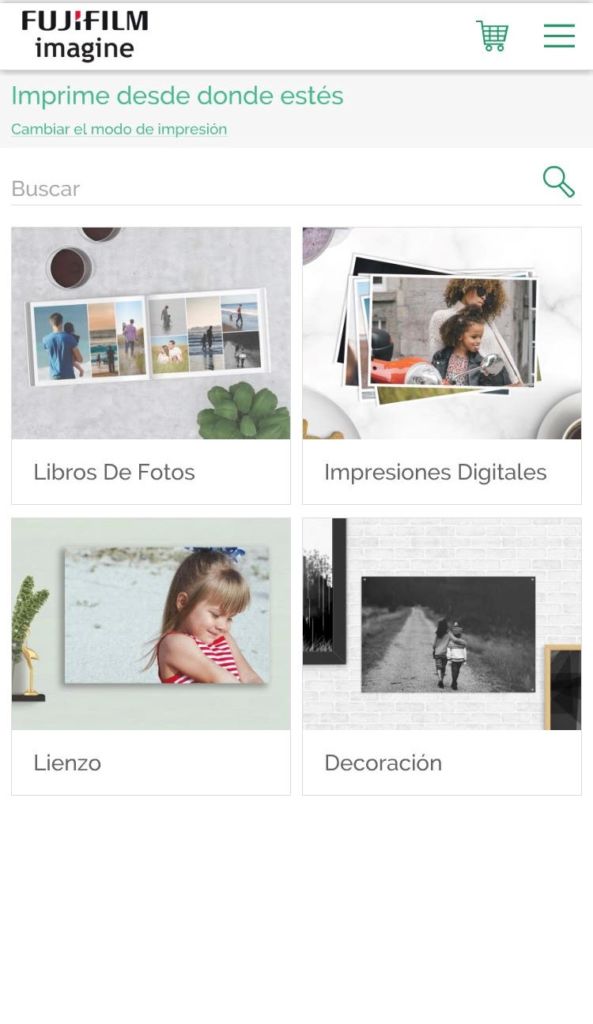Tap the magnifying glass search icon
Viewport: 593px width, 1024px height.
559,182
